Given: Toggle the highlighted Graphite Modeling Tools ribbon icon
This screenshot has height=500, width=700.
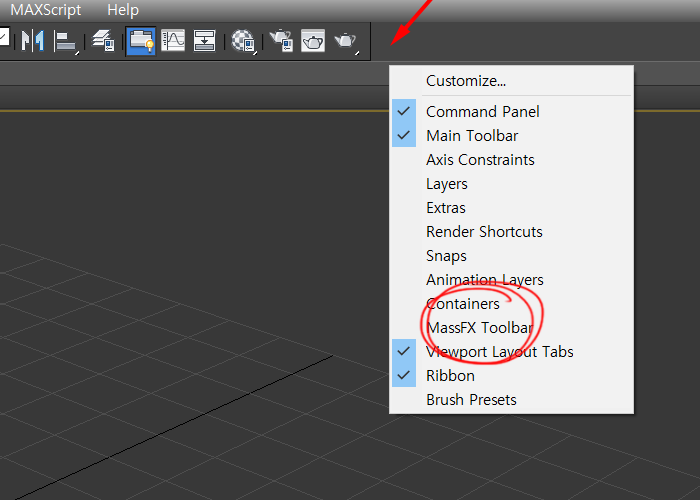Looking at the screenshot, I should pos(141,41).
